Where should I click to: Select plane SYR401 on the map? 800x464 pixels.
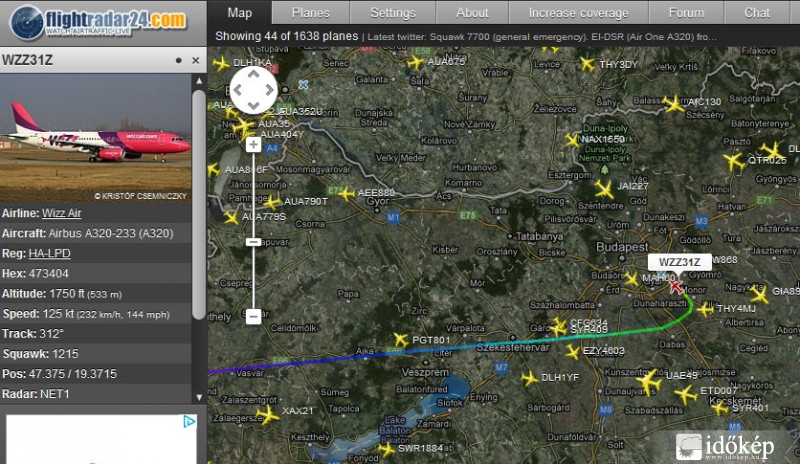tap(720, 408)
